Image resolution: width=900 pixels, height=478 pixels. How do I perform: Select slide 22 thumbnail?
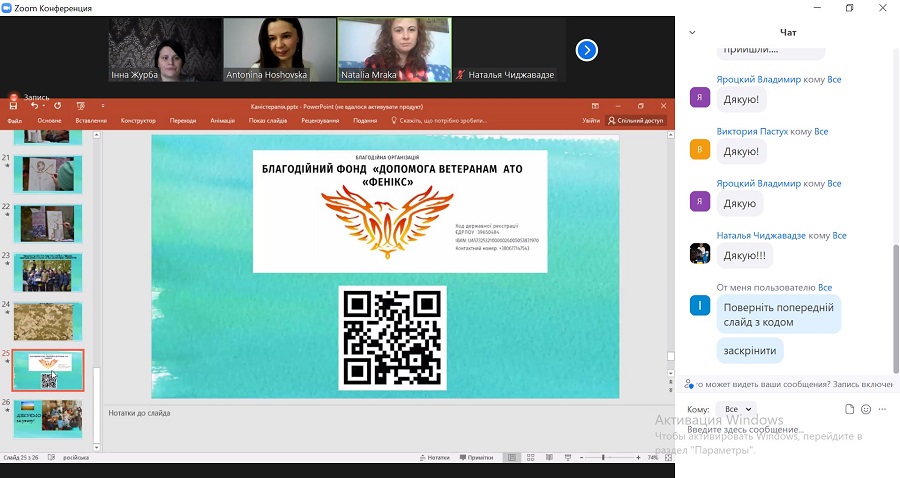pos(48,224)
